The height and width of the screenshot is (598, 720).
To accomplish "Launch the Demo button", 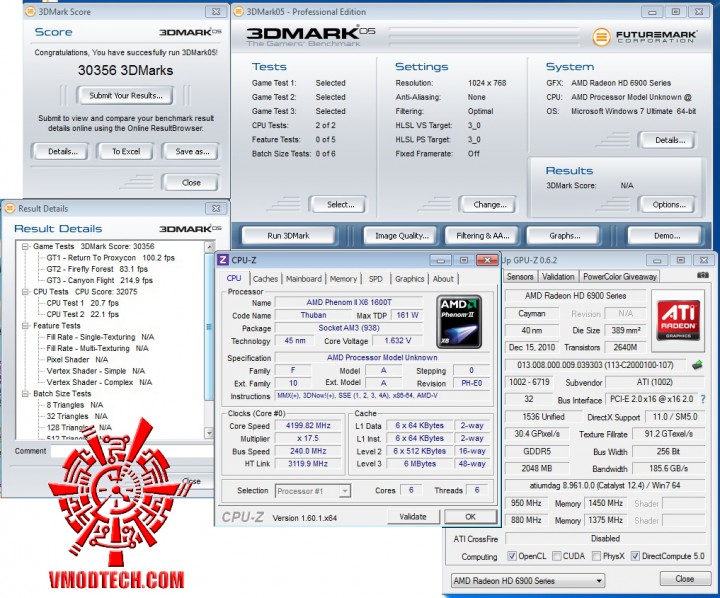I will (666, 236).
